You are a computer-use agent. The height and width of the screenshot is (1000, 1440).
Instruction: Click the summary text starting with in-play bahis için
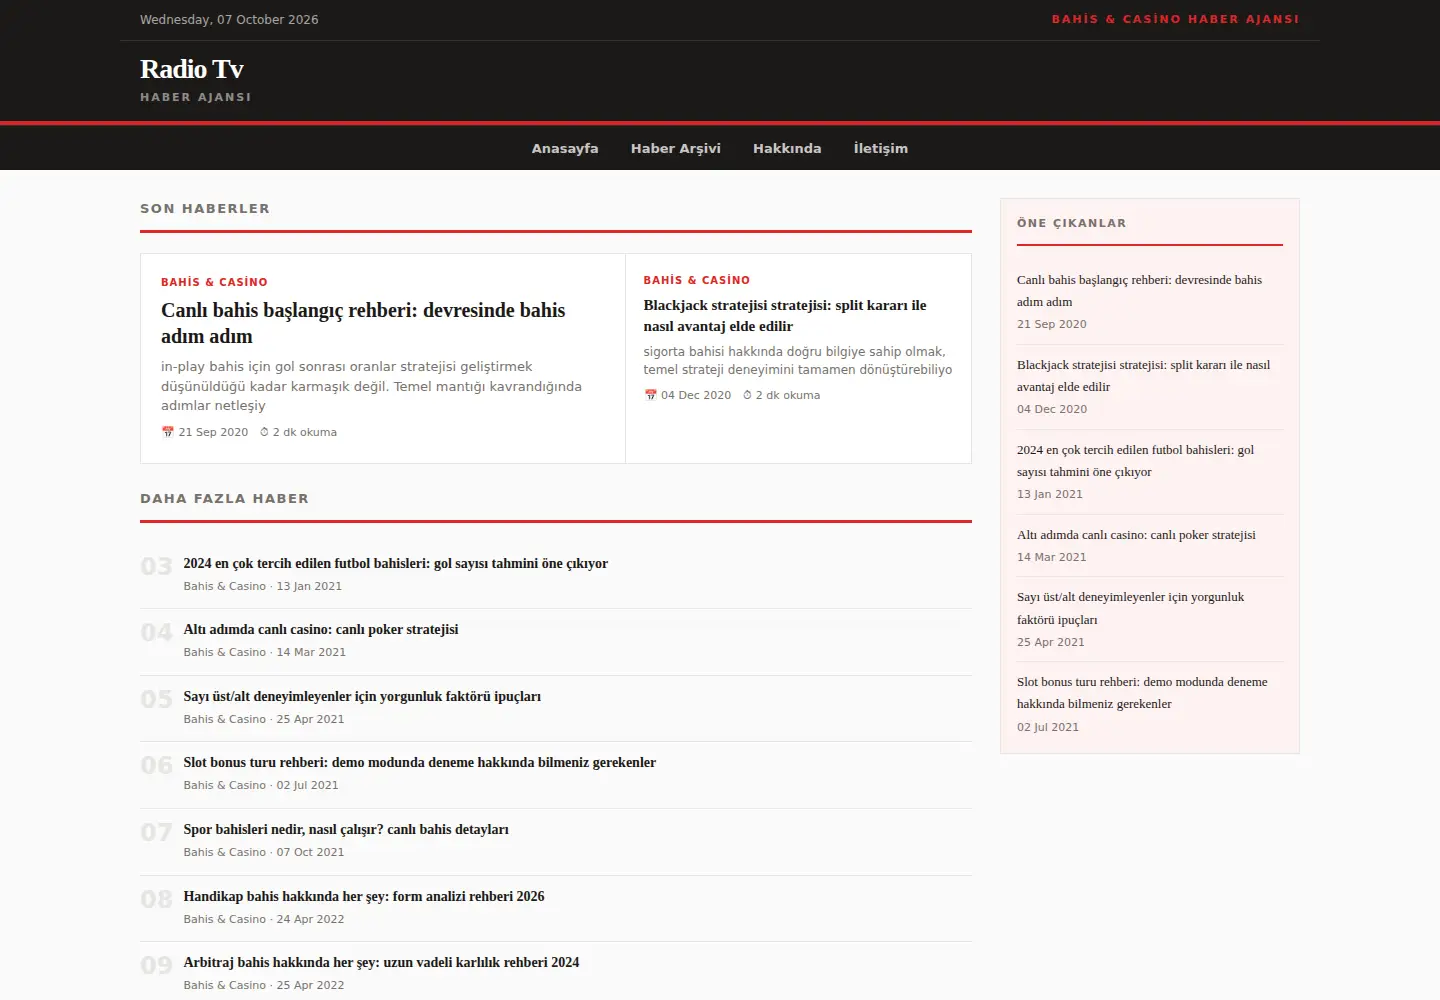pos(371,386)
